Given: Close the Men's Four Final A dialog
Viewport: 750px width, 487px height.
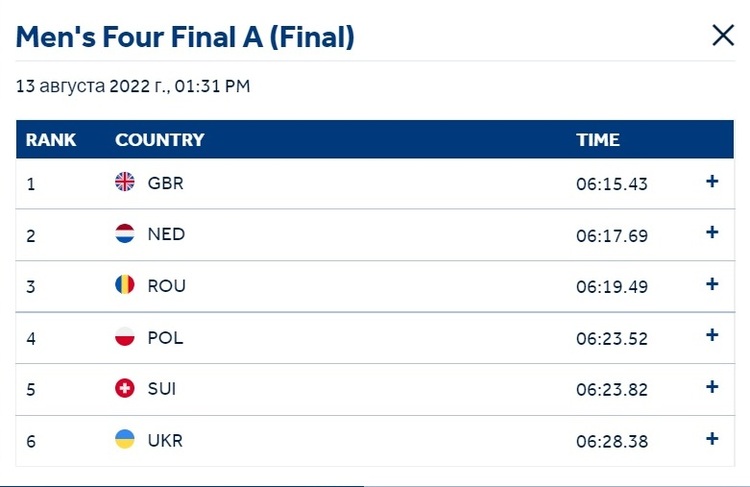Looking at the screenshot, I should 723,35.
